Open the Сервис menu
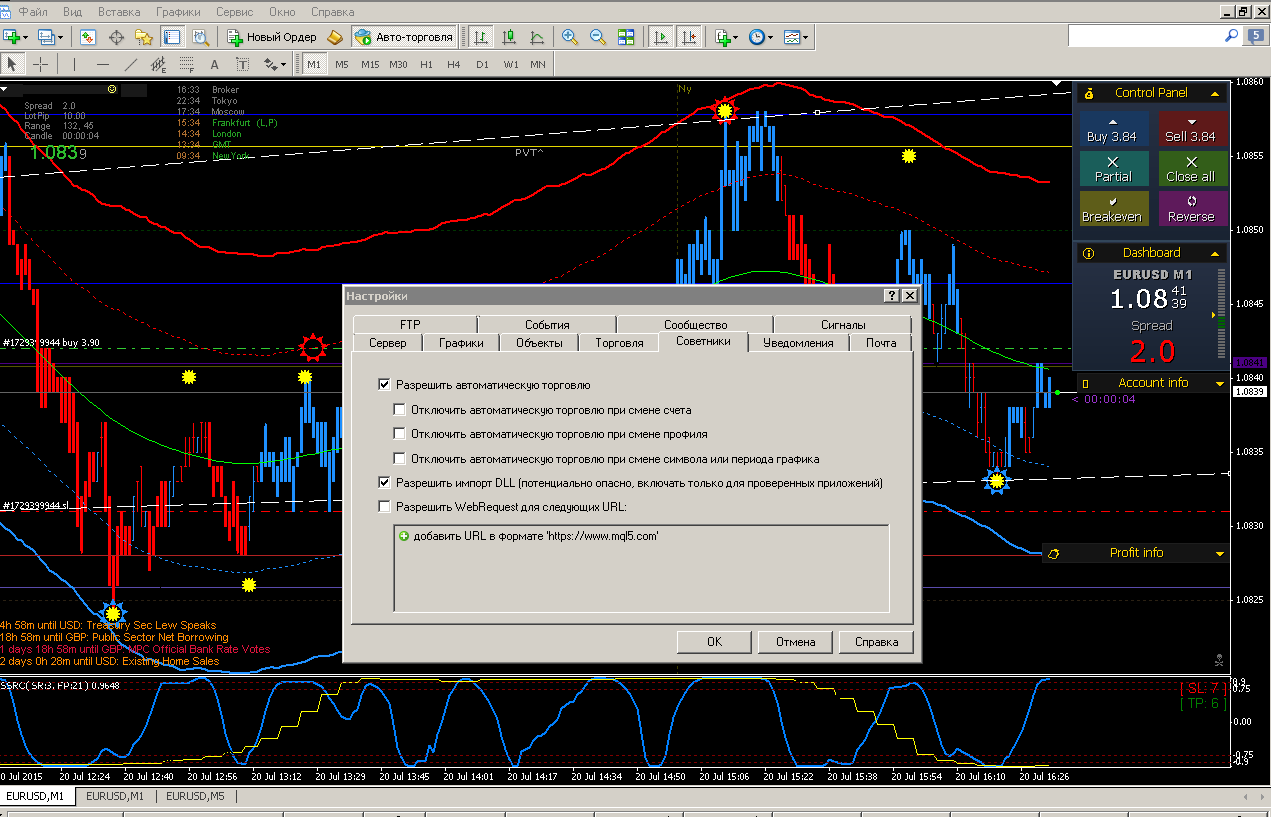Viewport: 1271px width, 817px height. (x=234, y=12)
